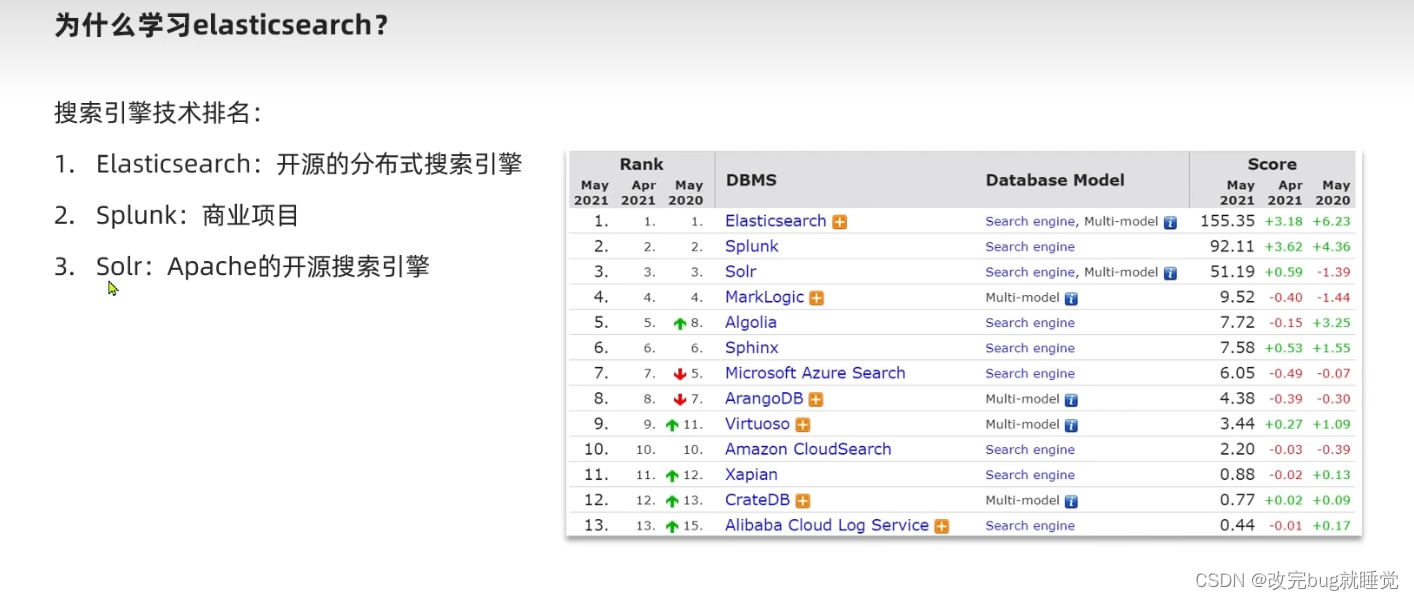
Task: Open the Microsoft Azure Search link
Action: [x=815, y=373]
